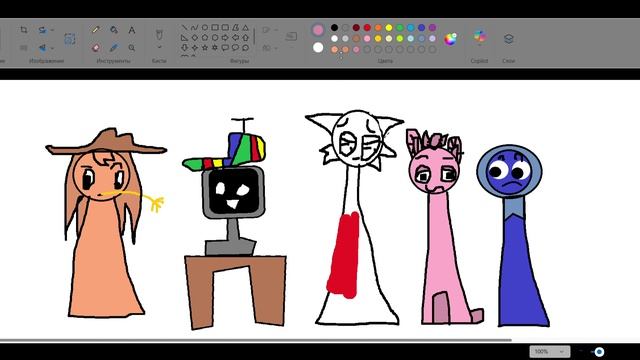Screen dimensions: 640x360
Task: Pick the green color swatch
Action: pyautogui.click(x=400, y=28)
